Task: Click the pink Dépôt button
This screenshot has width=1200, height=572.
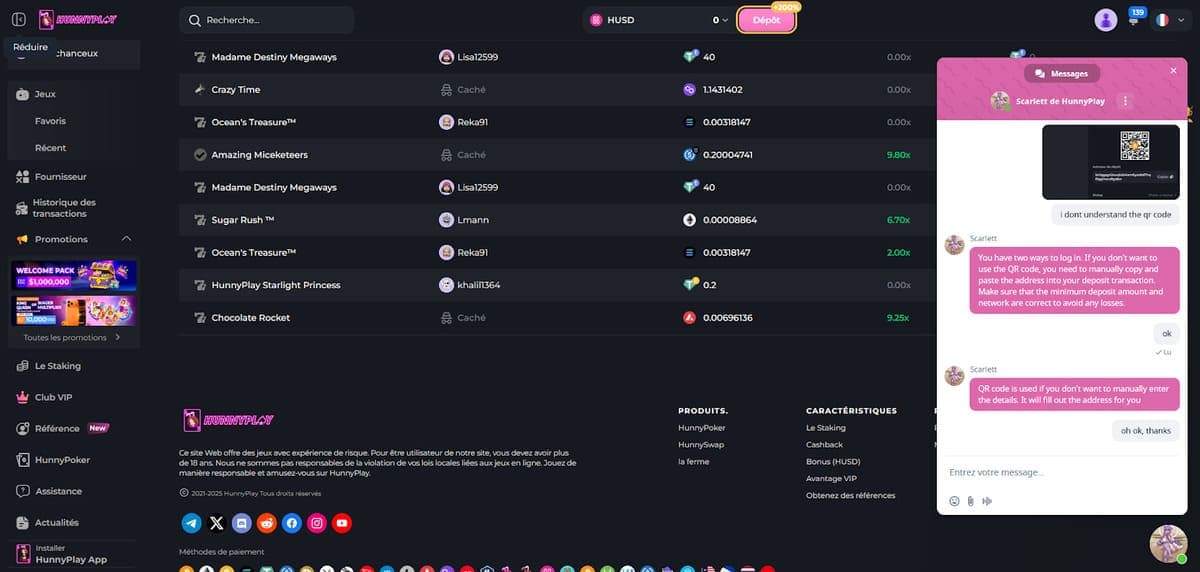Action: [766, 20]
